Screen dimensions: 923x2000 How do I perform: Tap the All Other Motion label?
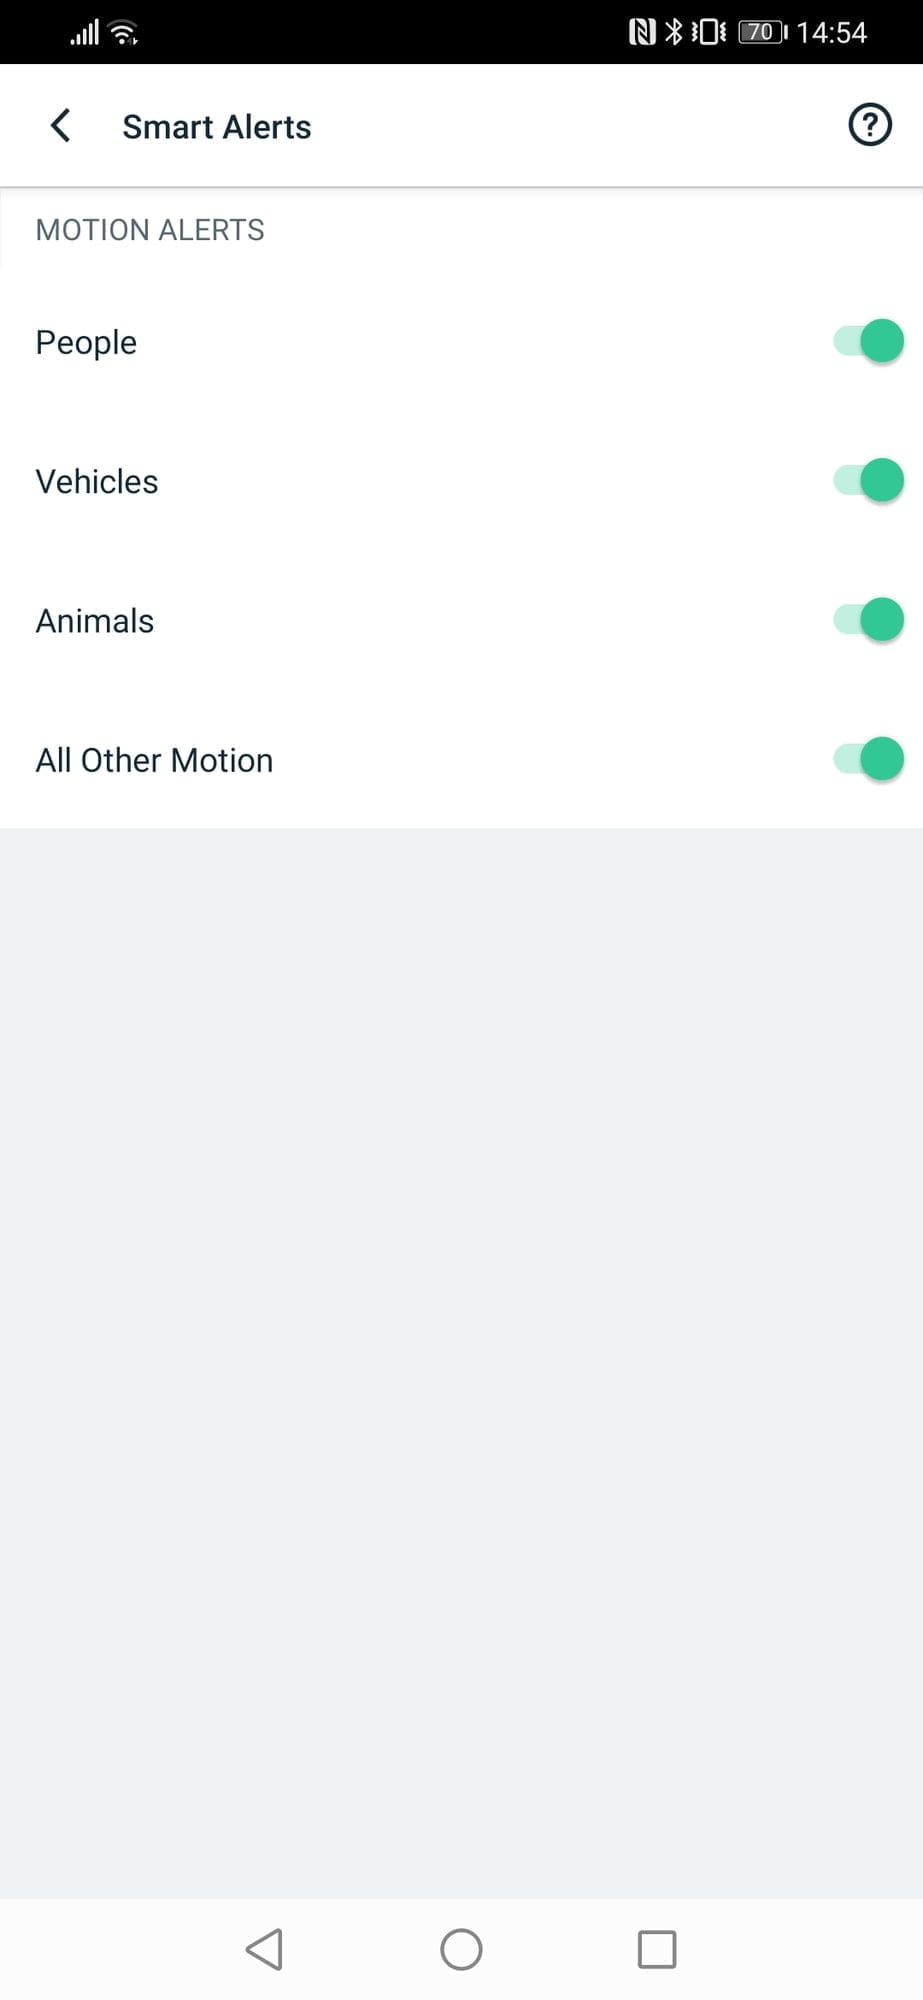(x=154, y=760)
